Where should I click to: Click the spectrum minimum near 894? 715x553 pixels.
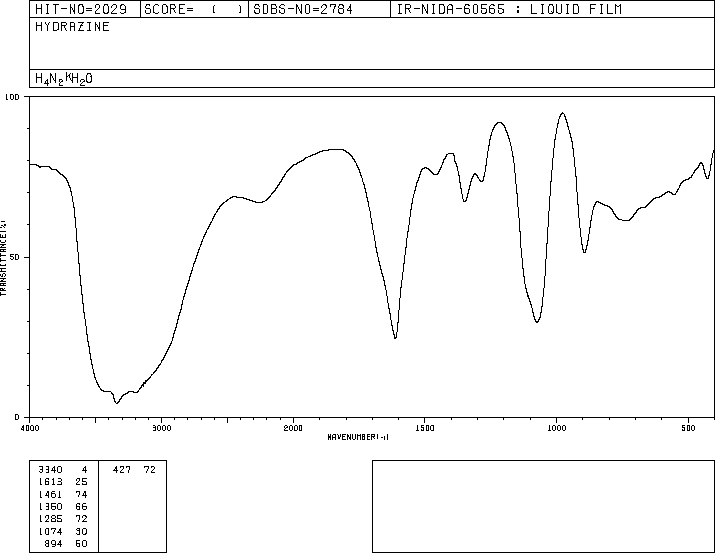pyautogui.click(x=585, y=252)
